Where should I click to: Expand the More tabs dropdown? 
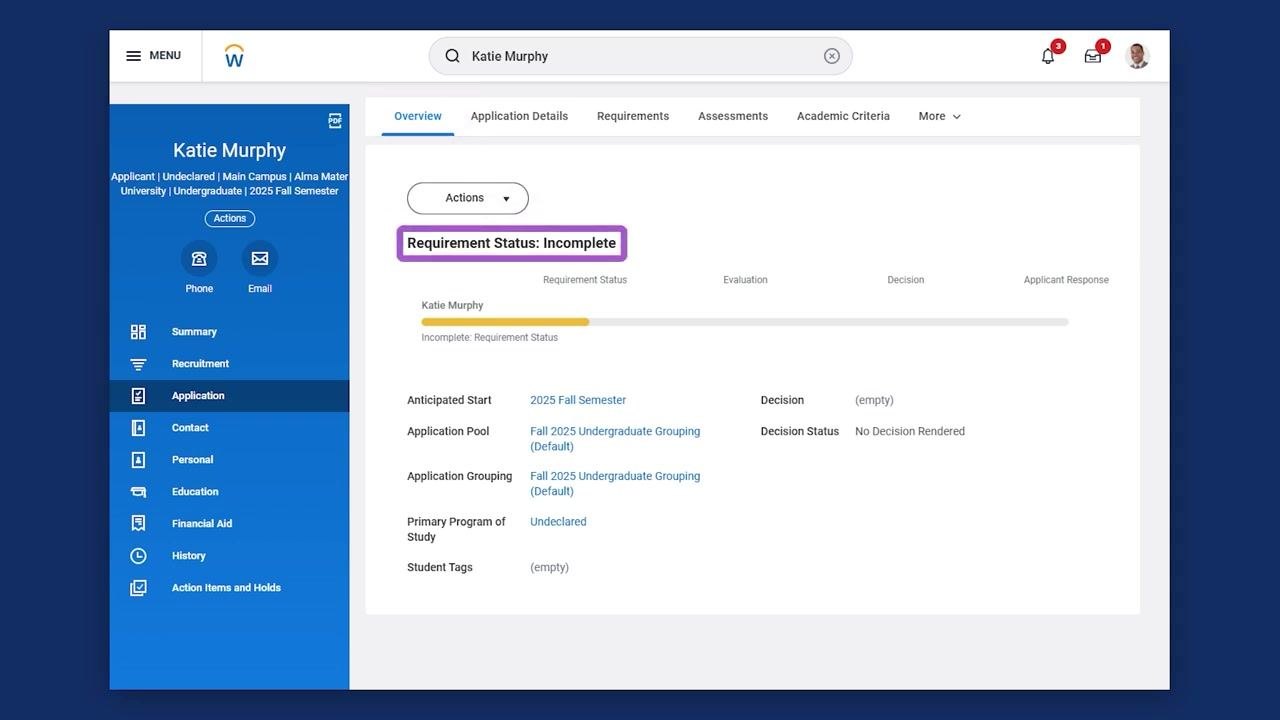[940, 116]
